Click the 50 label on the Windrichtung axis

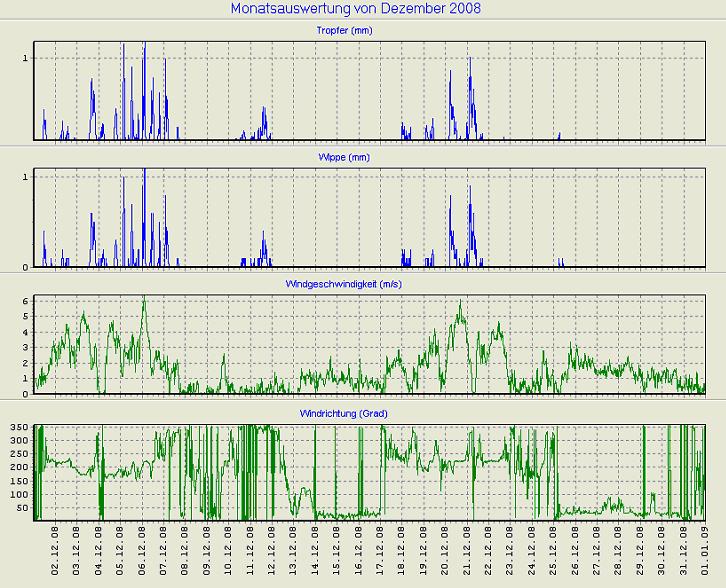click(x=20, y=508)
